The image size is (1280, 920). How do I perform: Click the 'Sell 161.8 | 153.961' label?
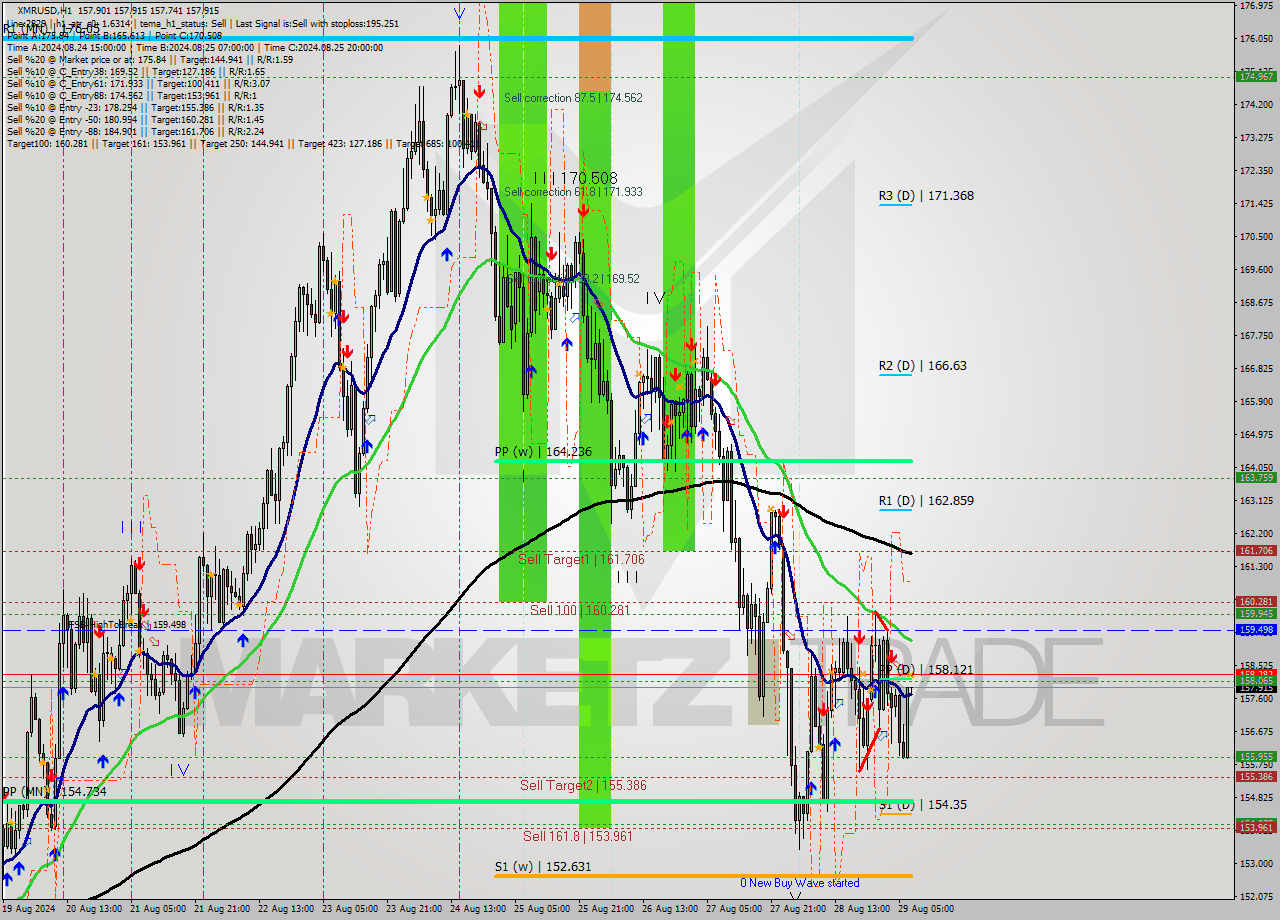tap(578, 836)
